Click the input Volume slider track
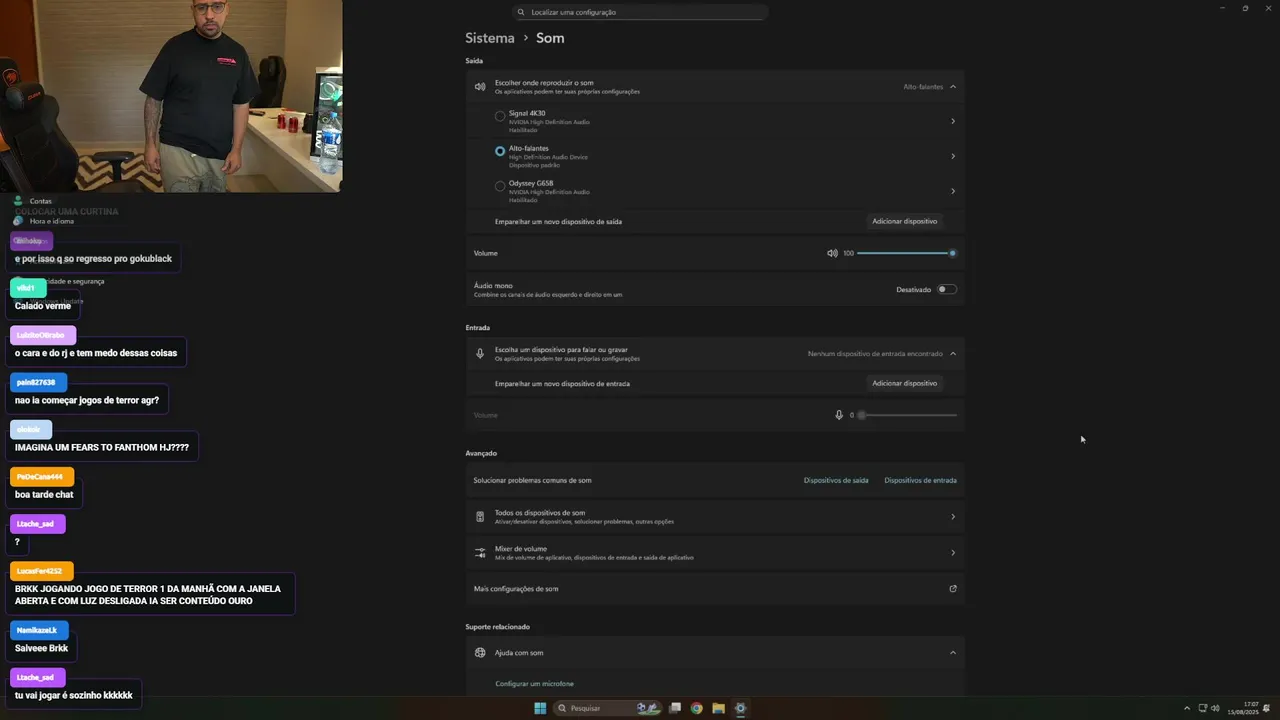1280x720 pixels. 908,415
